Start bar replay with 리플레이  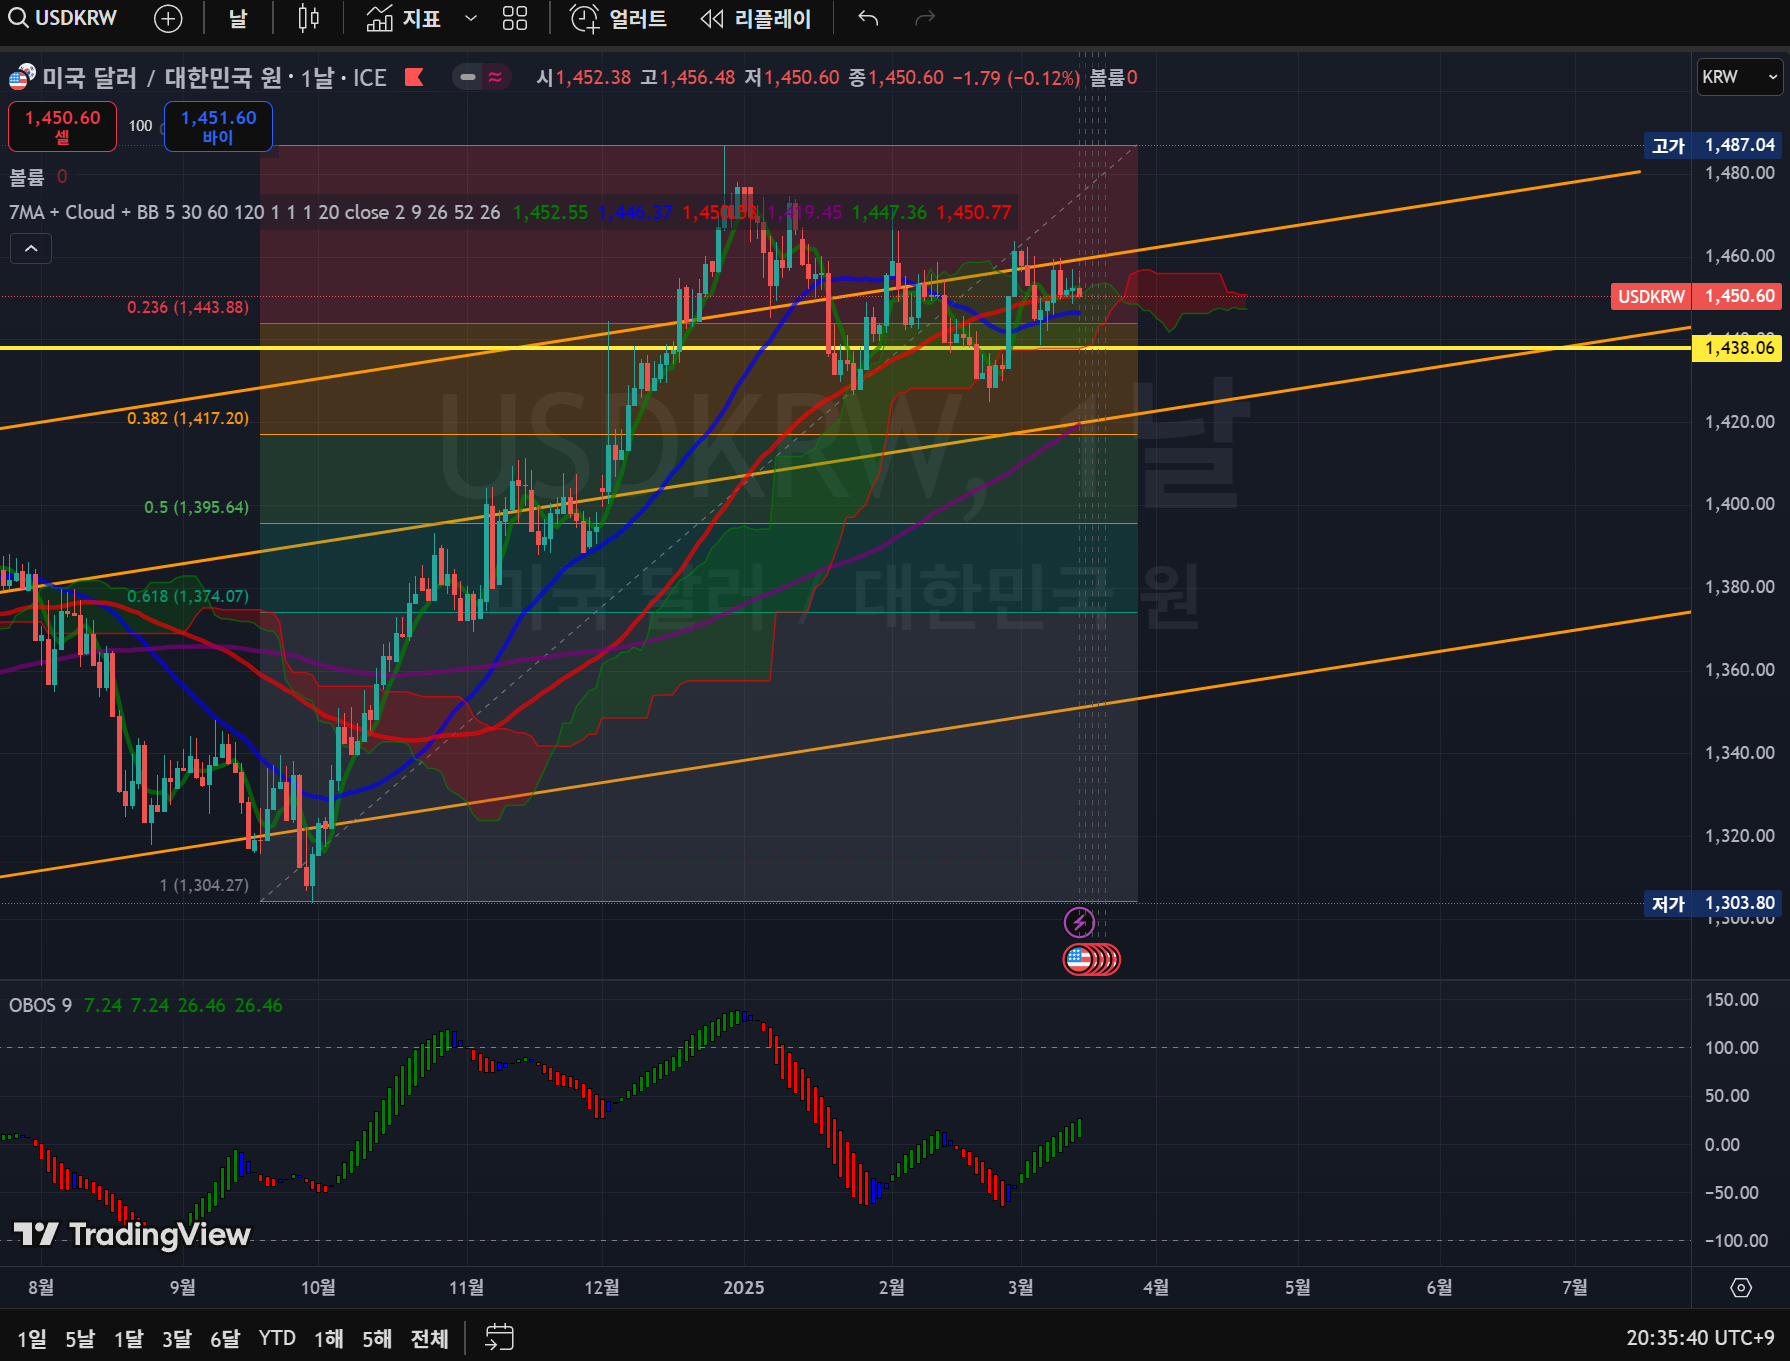pos(756,19)
